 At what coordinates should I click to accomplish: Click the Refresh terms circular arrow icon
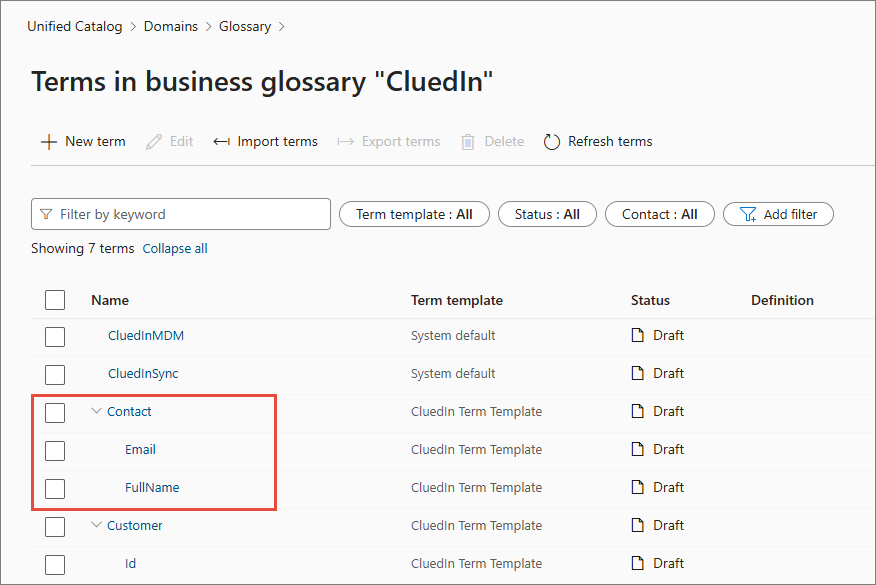(x=551, y=142)
